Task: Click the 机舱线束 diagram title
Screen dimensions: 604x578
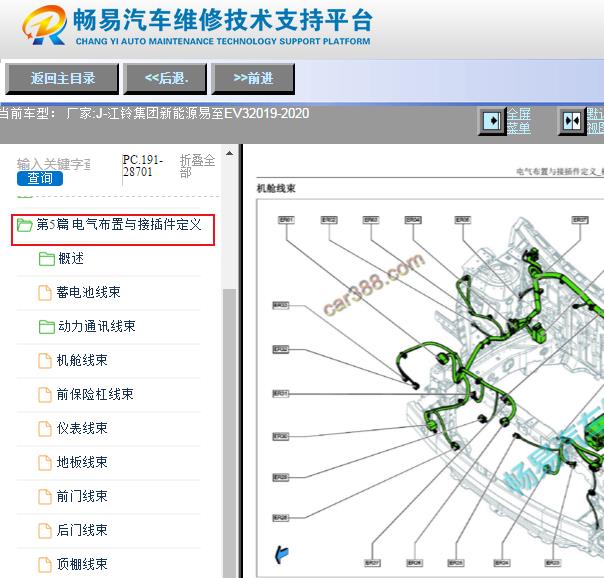Action: 276,188
